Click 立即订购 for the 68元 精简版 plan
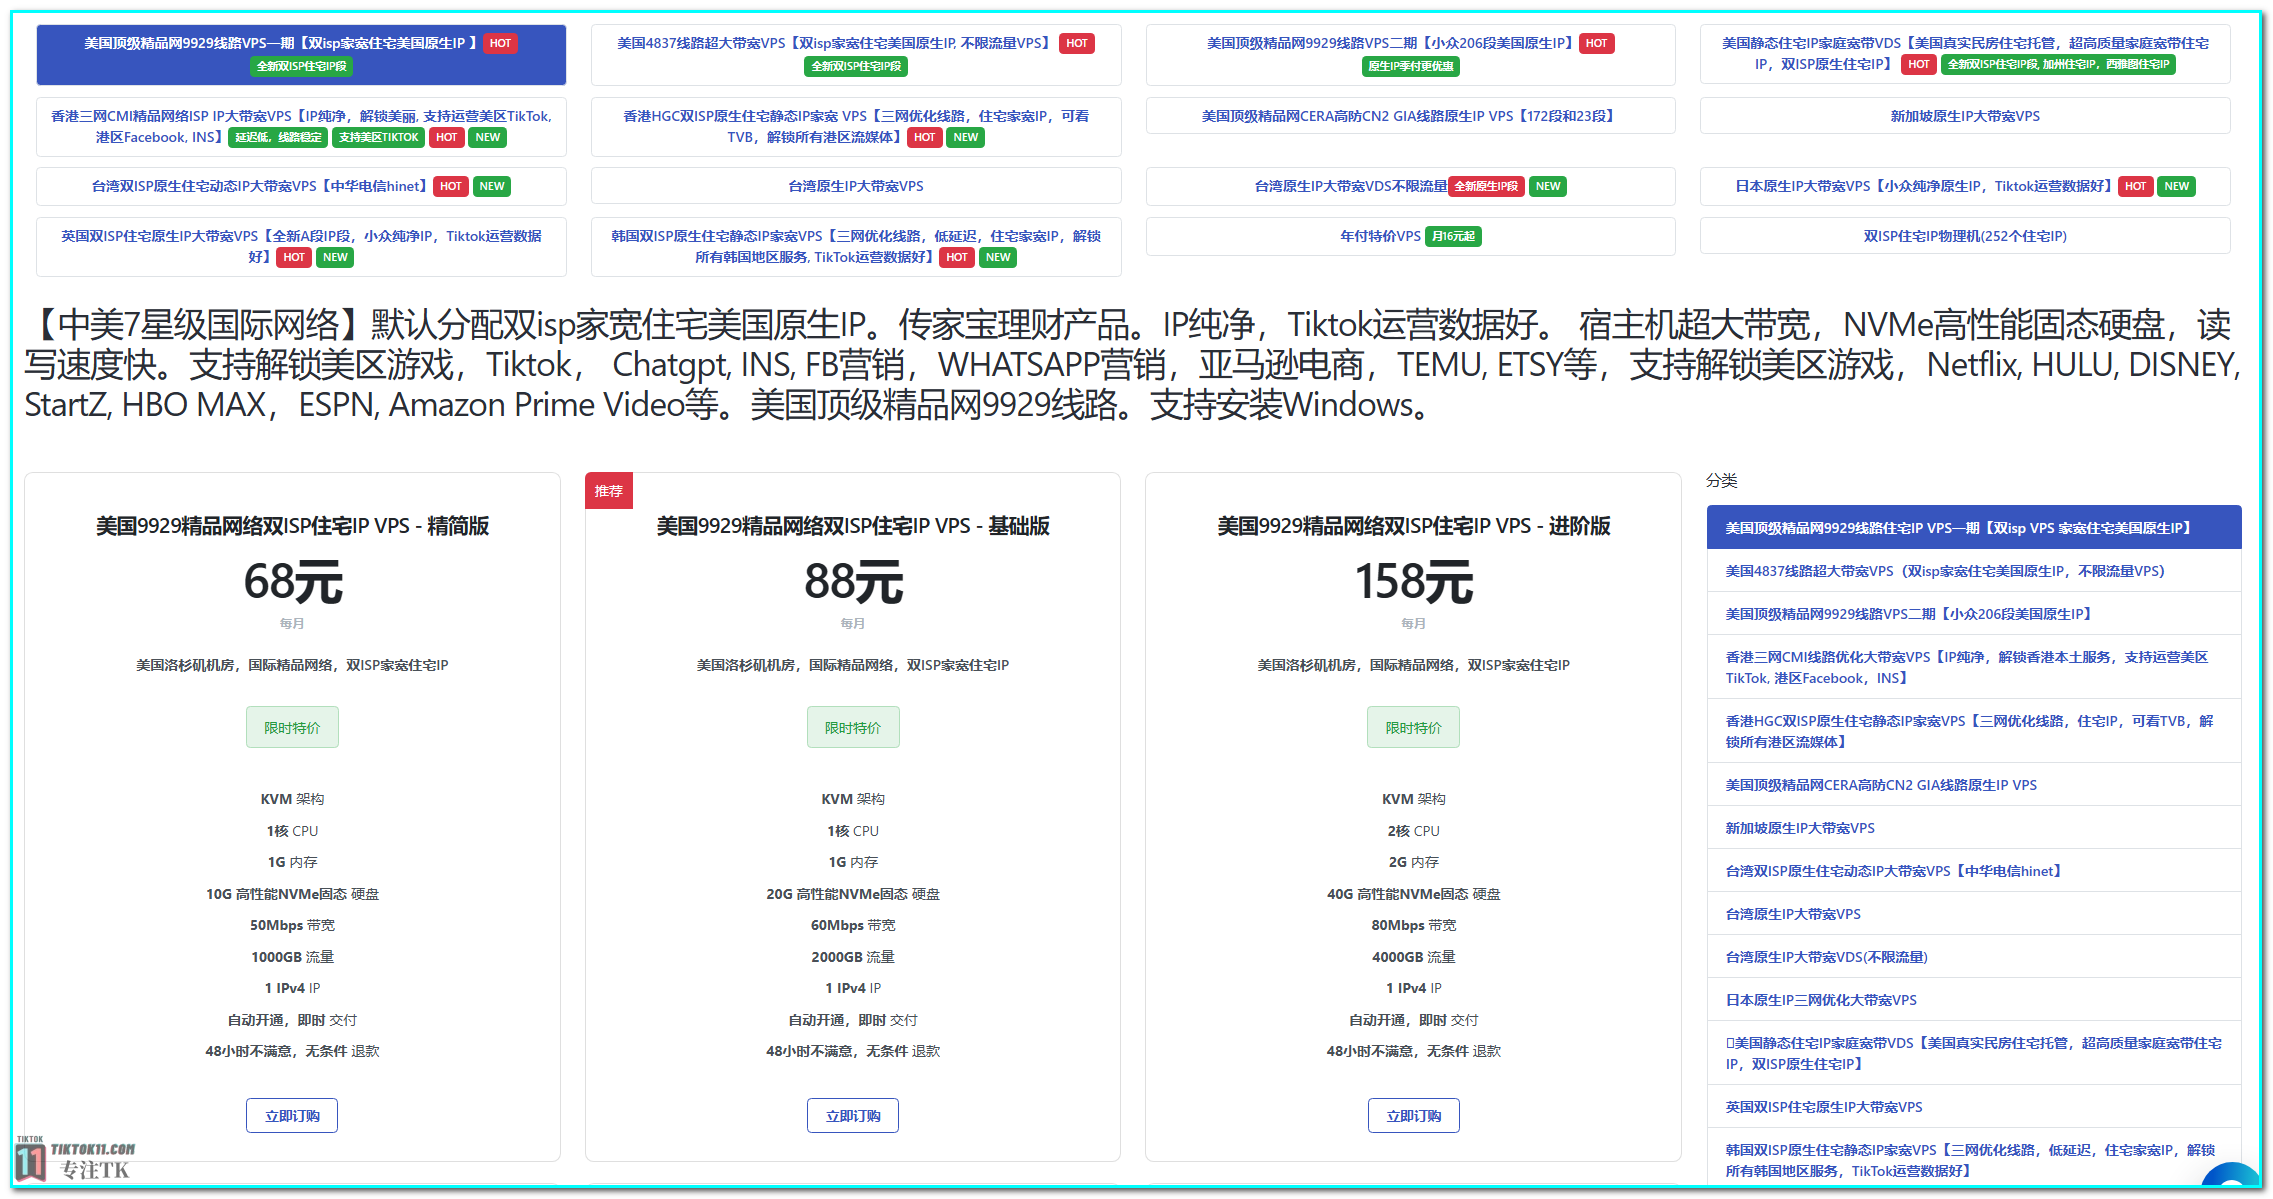 (292, 1116)
